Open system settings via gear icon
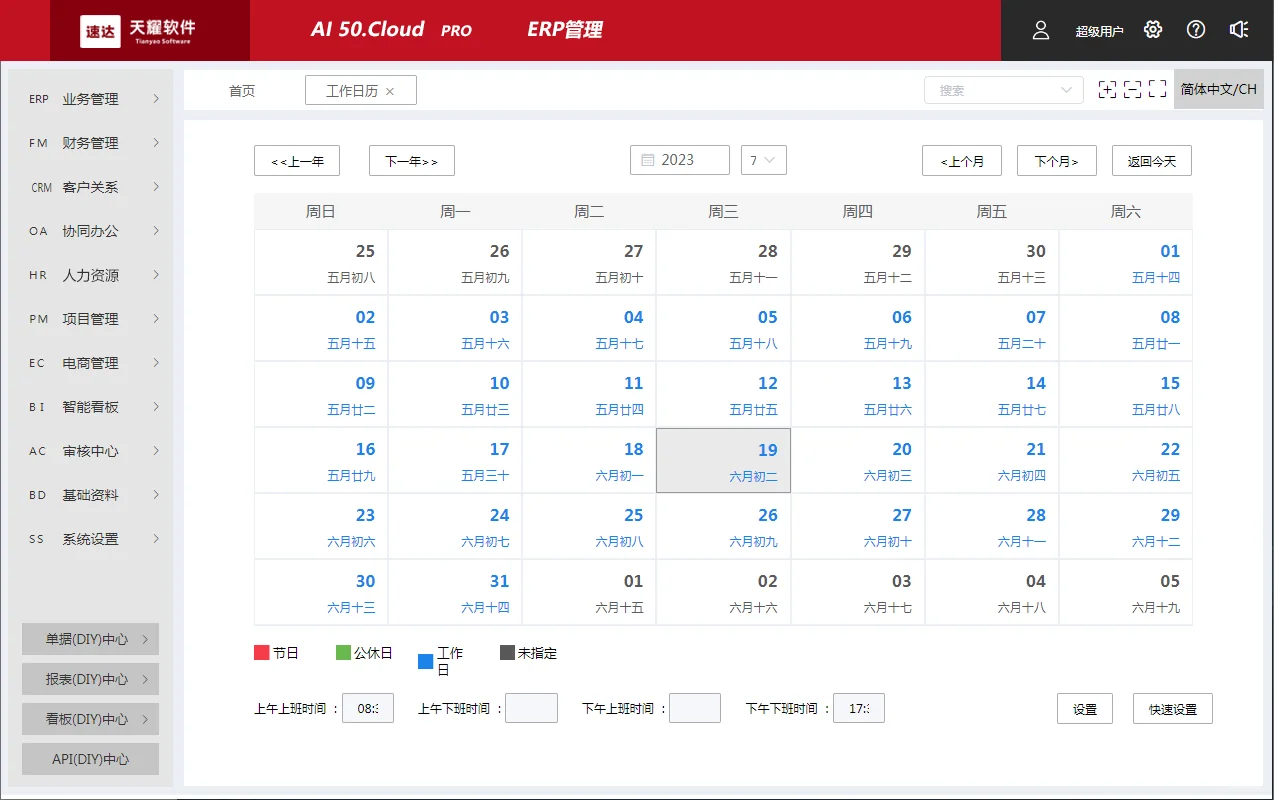This screenshot has width=1274, height=800. [1153, 30]
